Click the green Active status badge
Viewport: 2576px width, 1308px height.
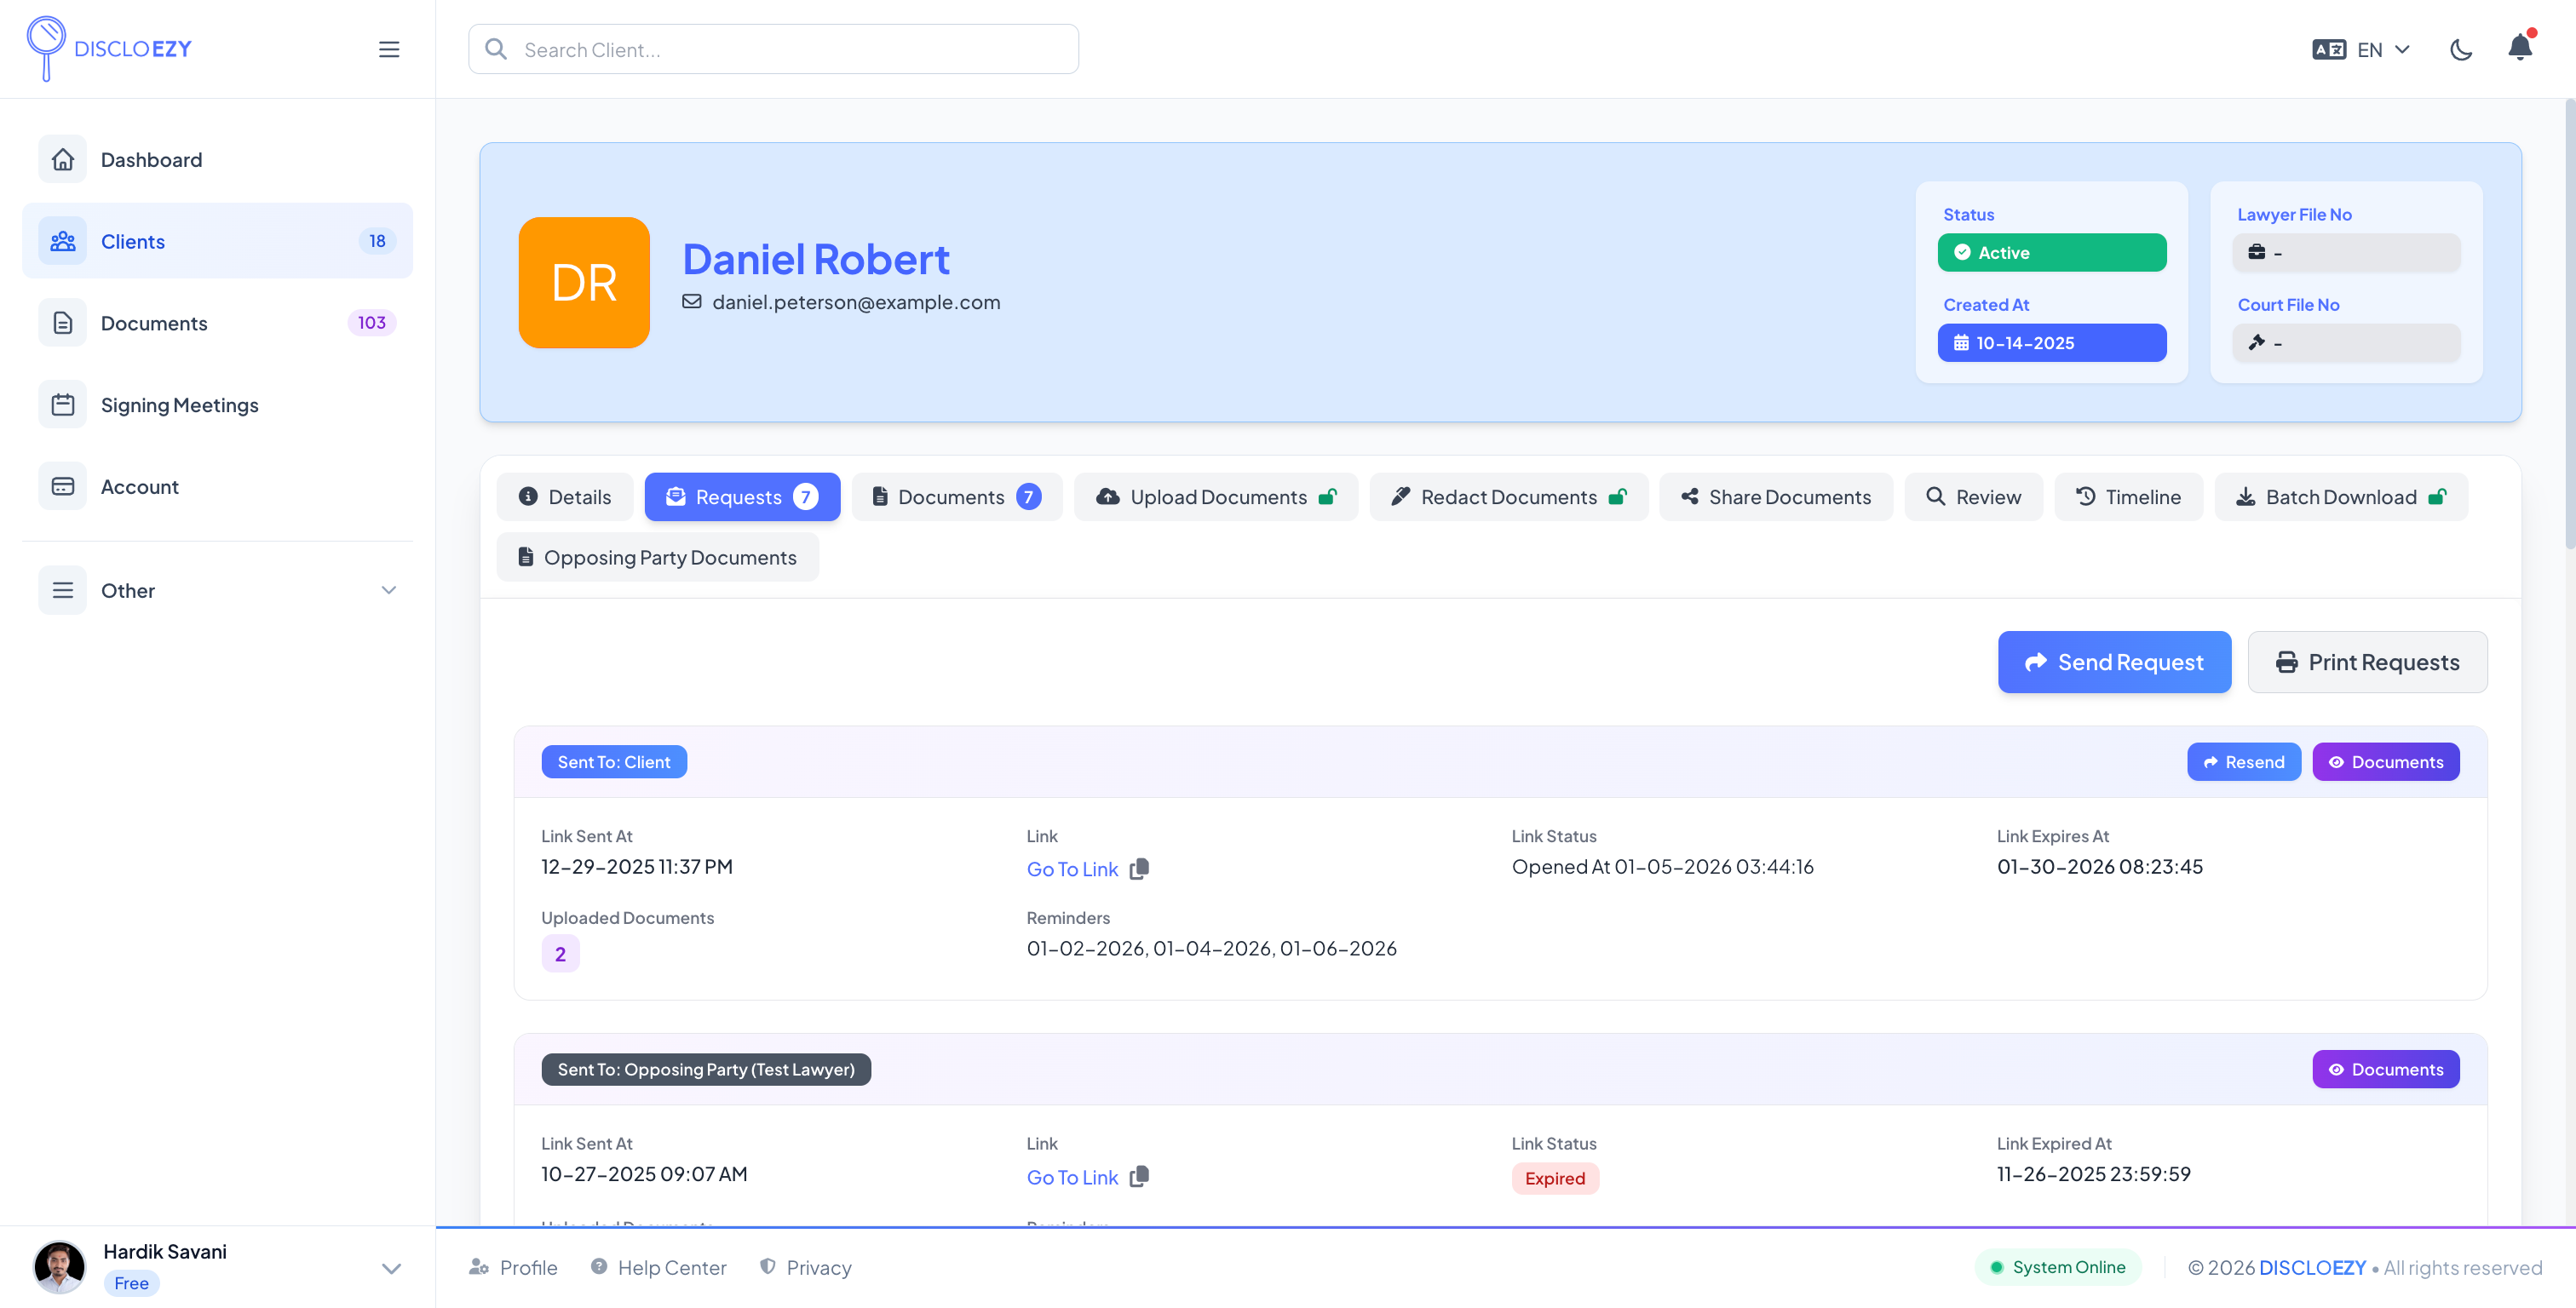click(2051, 252)
